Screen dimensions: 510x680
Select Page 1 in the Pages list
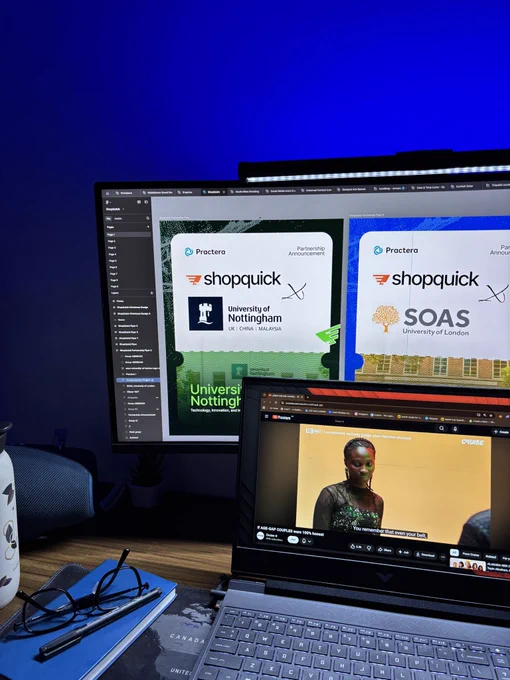point(128,235)
